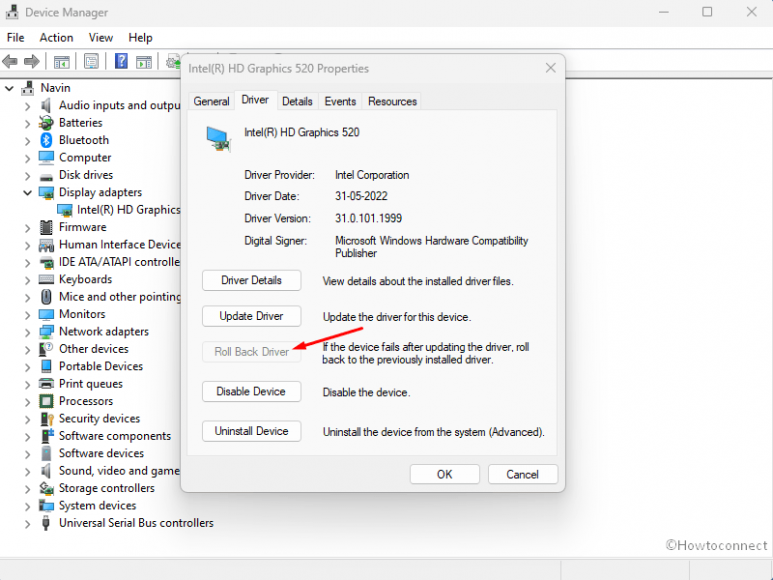Click the Storage controllers icon
773x580 pixels.
[x=46, y=488]
